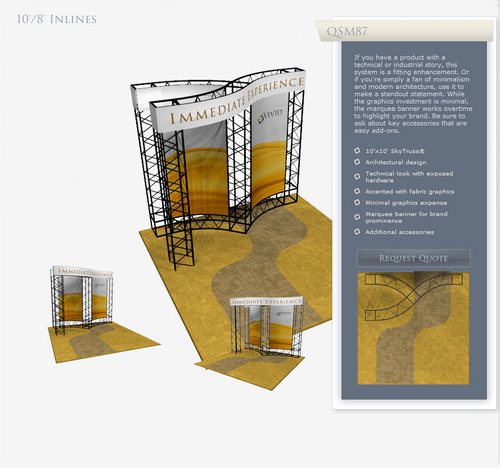
Task: Click the product description paragraph
Action: pos(413,94)
